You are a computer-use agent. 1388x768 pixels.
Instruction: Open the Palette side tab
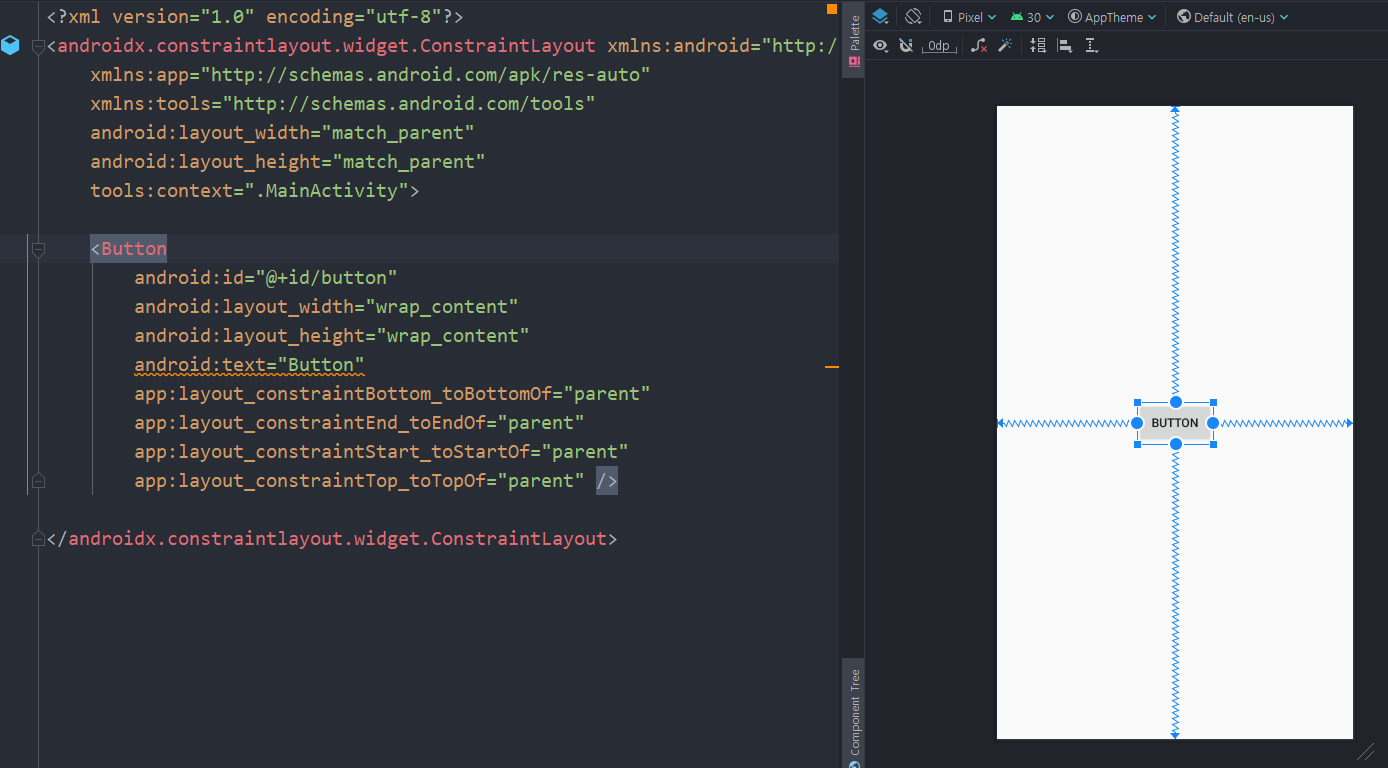[854, 40]
